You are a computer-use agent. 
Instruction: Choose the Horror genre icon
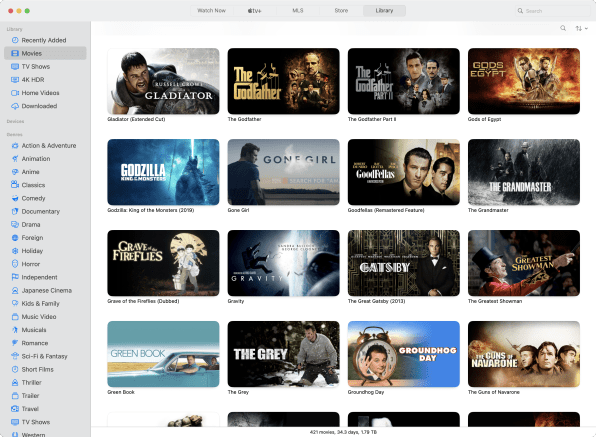click(15, 264)
